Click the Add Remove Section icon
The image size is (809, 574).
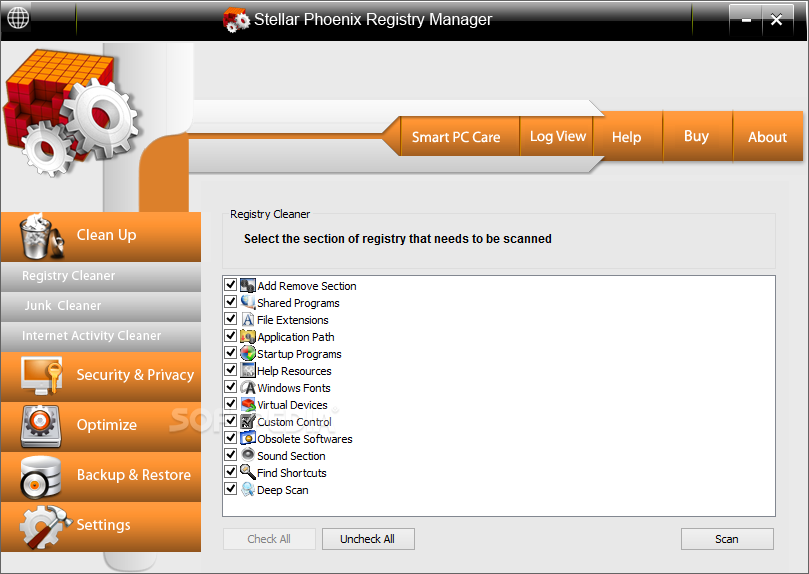(248, 285)
